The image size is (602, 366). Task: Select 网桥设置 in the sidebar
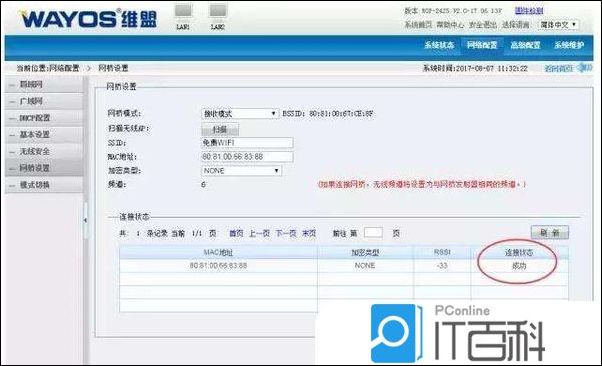pyautogui.click(x=44, y=168)
